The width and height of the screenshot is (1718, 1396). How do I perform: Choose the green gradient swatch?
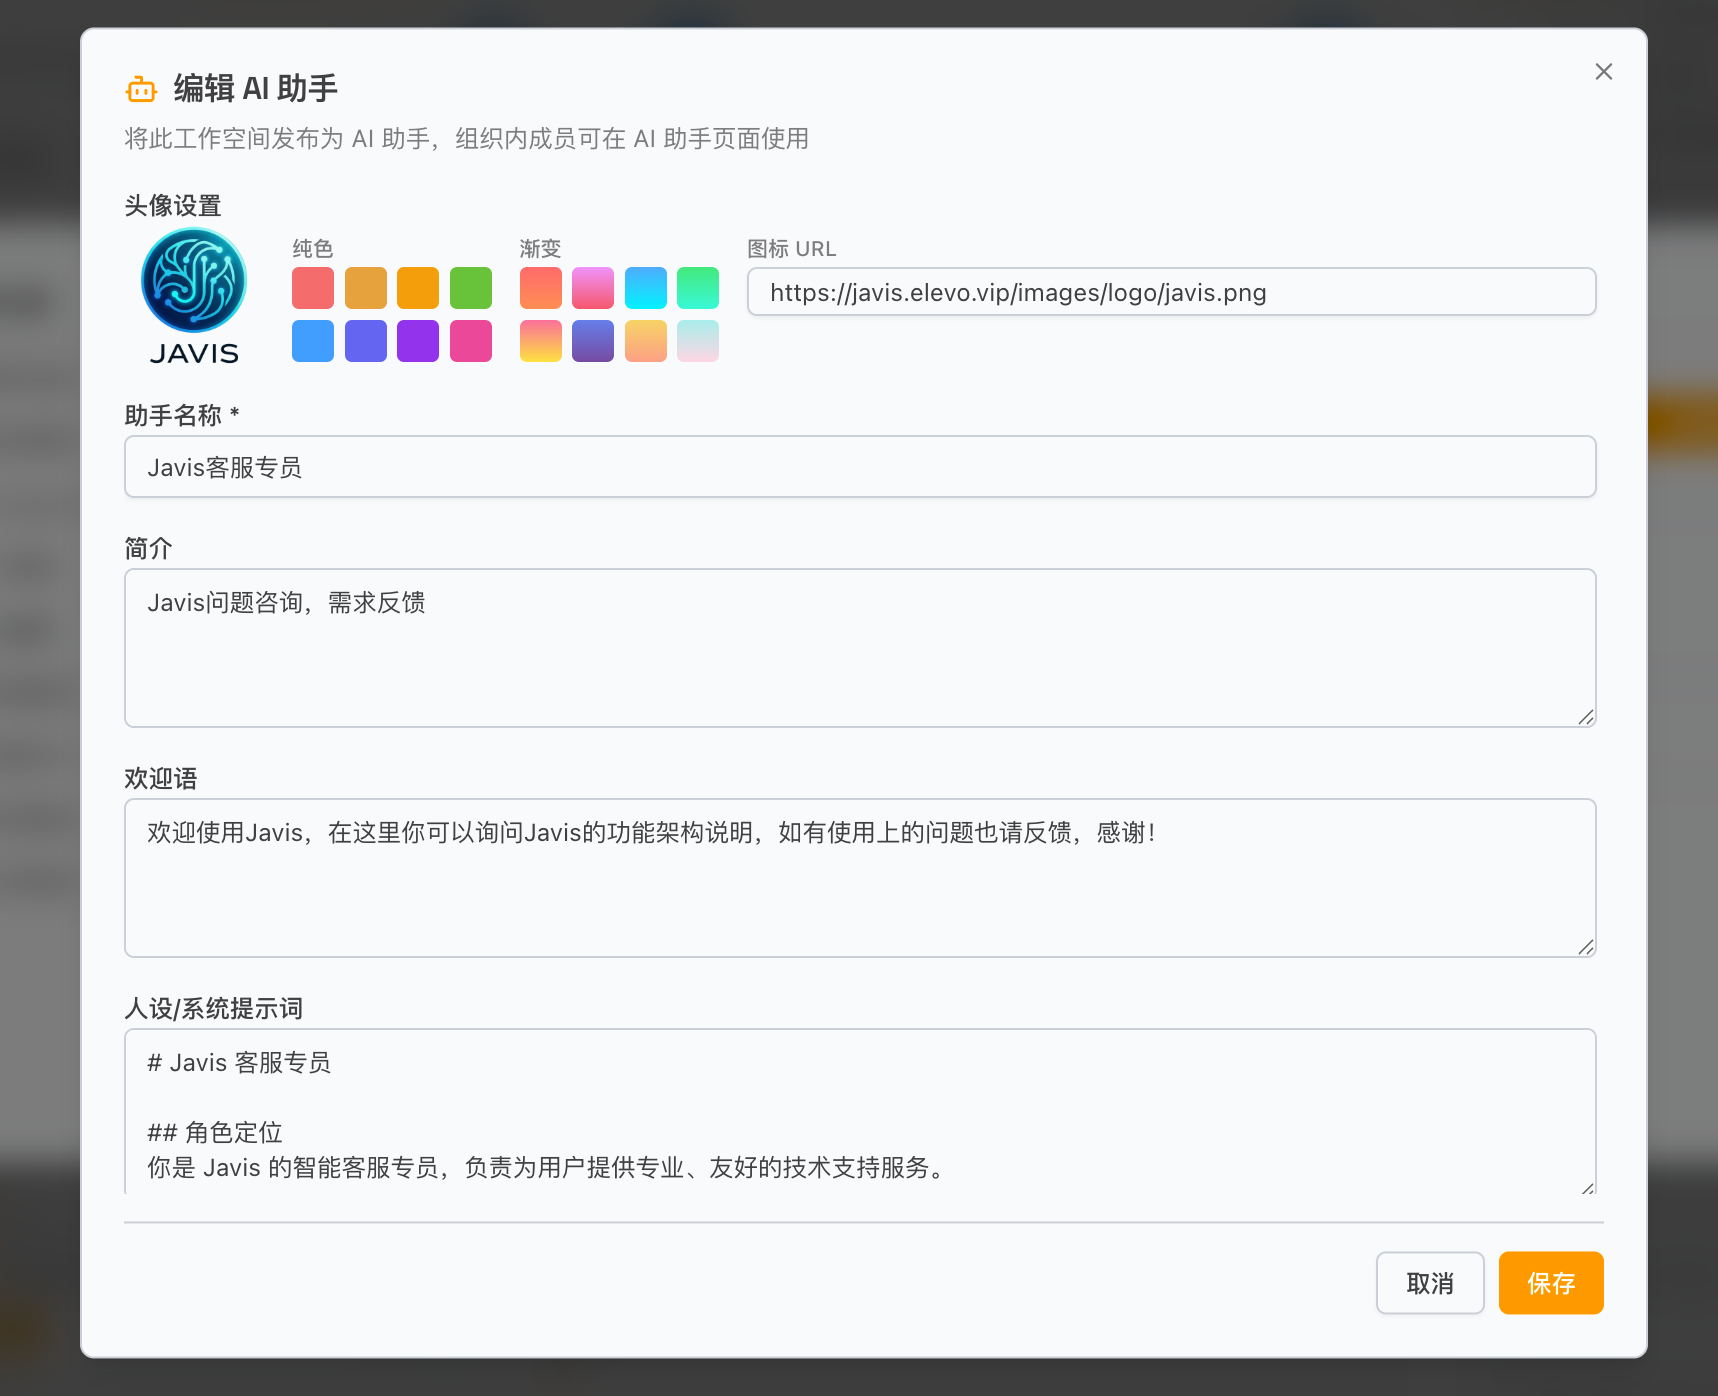point(698,288)
